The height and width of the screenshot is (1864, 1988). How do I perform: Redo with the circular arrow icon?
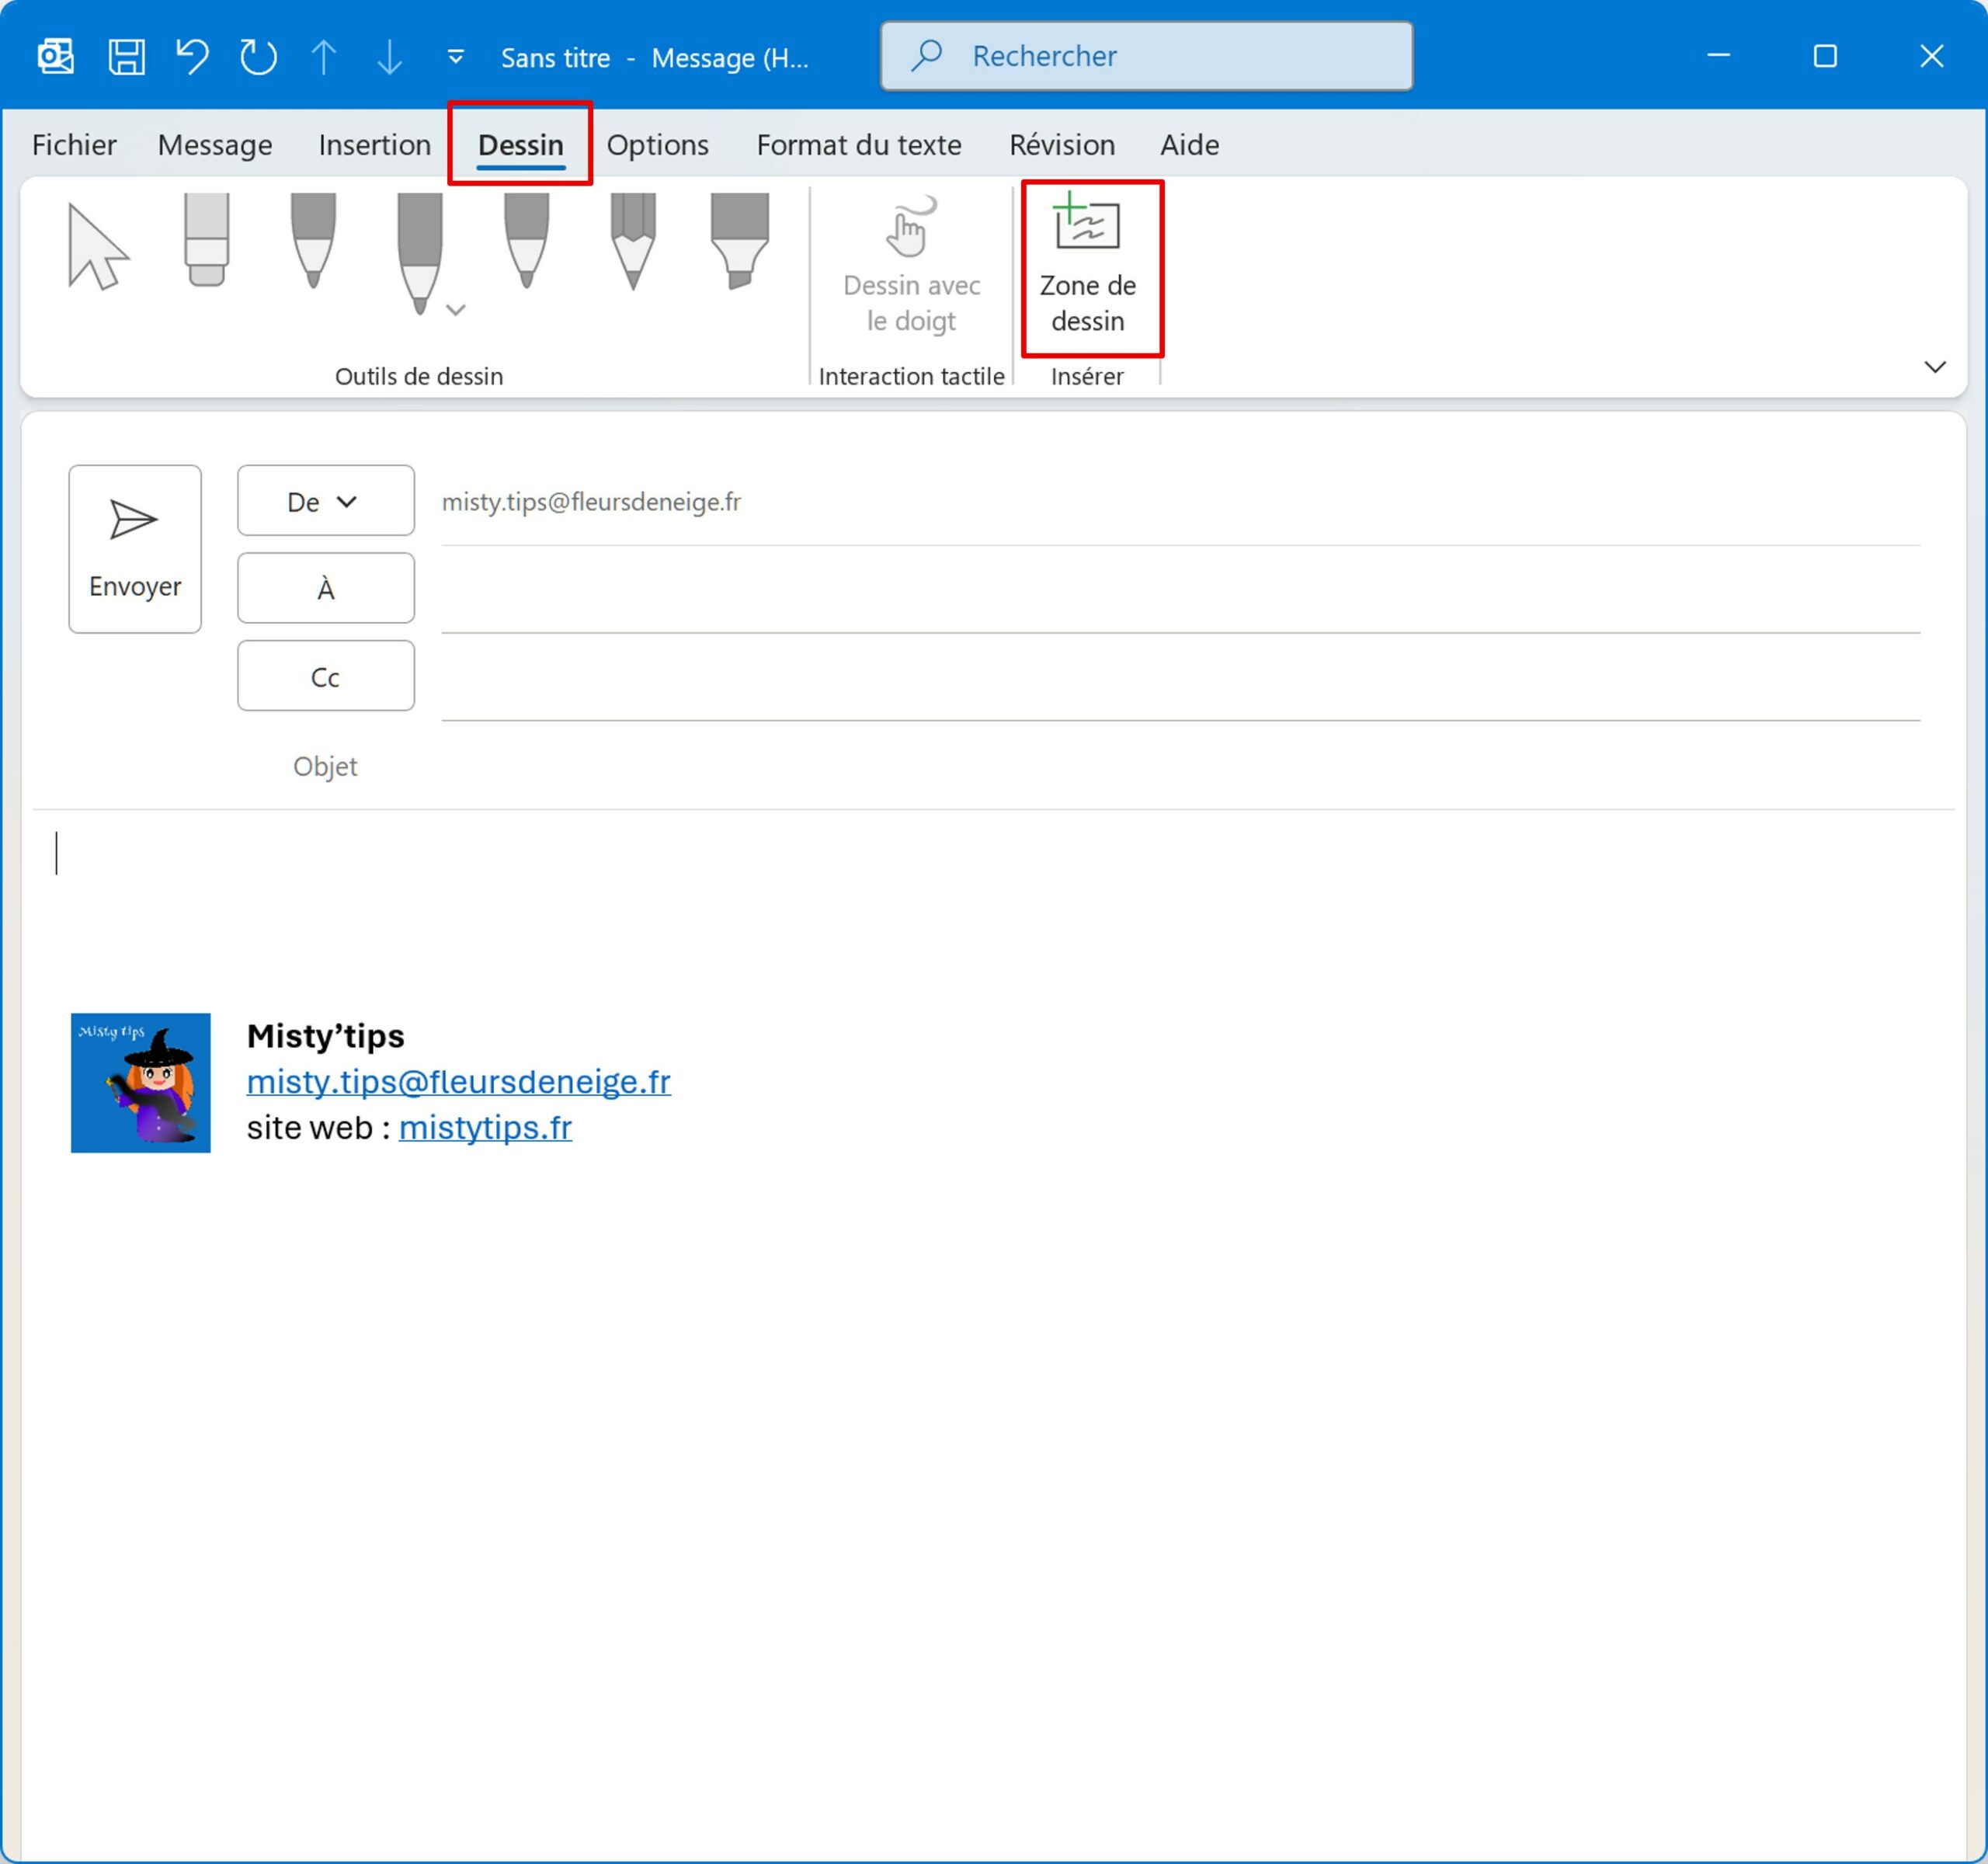point(258,56)
